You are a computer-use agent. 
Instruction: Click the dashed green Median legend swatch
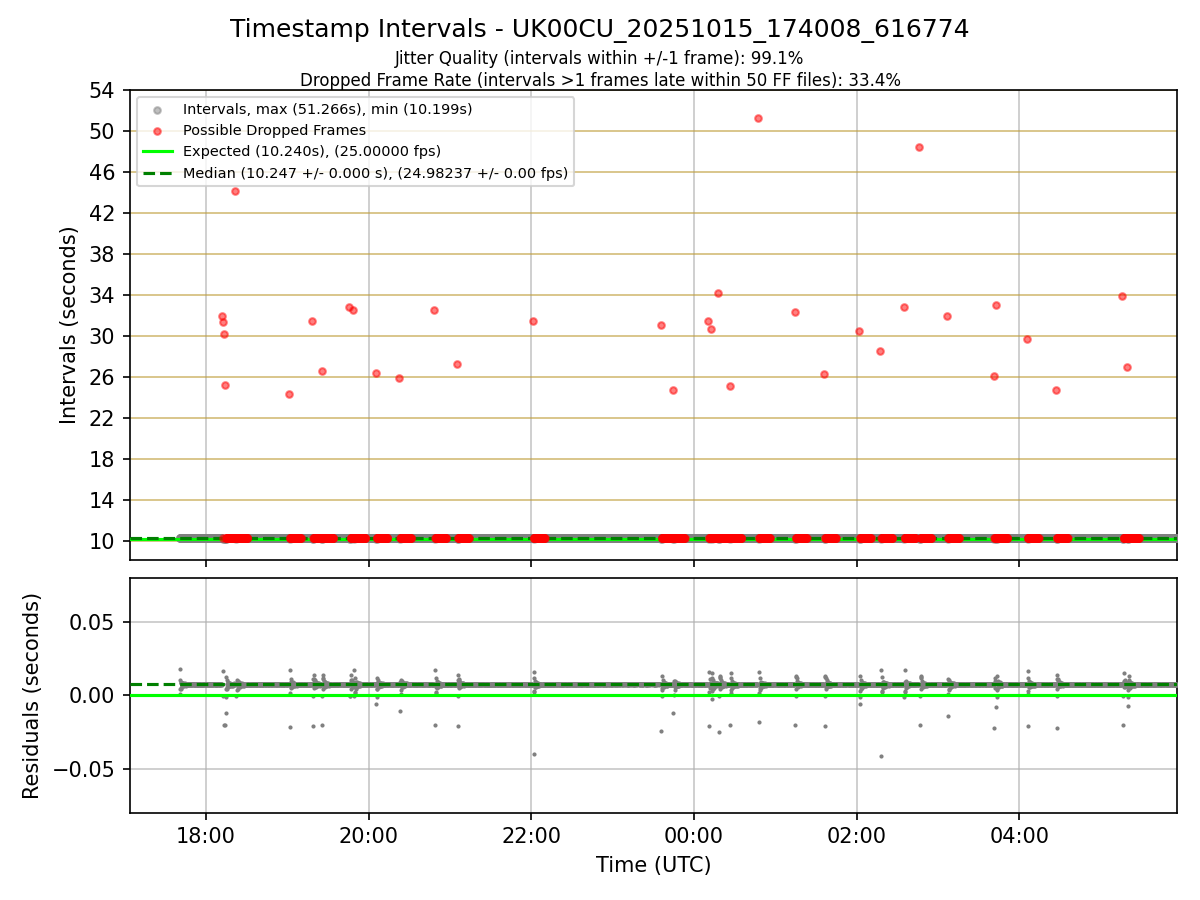pyautogui.click(x=158, y=173)
